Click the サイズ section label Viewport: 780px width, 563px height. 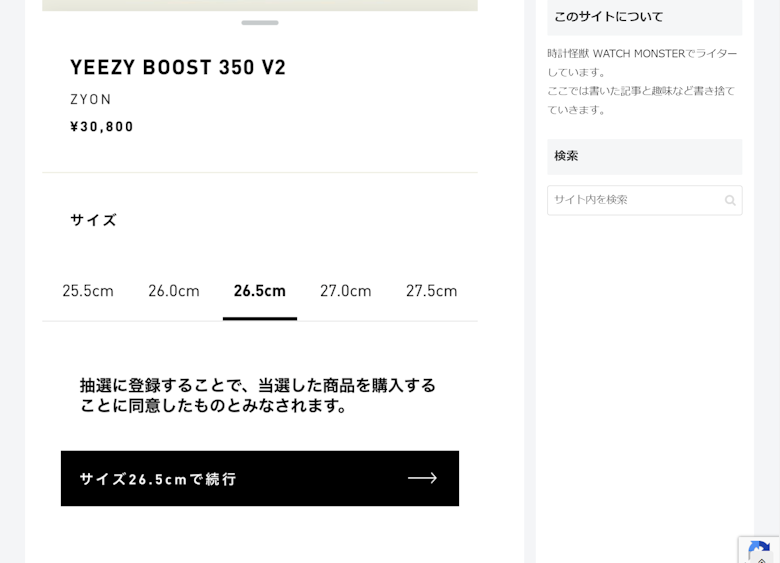click(94, 220)
